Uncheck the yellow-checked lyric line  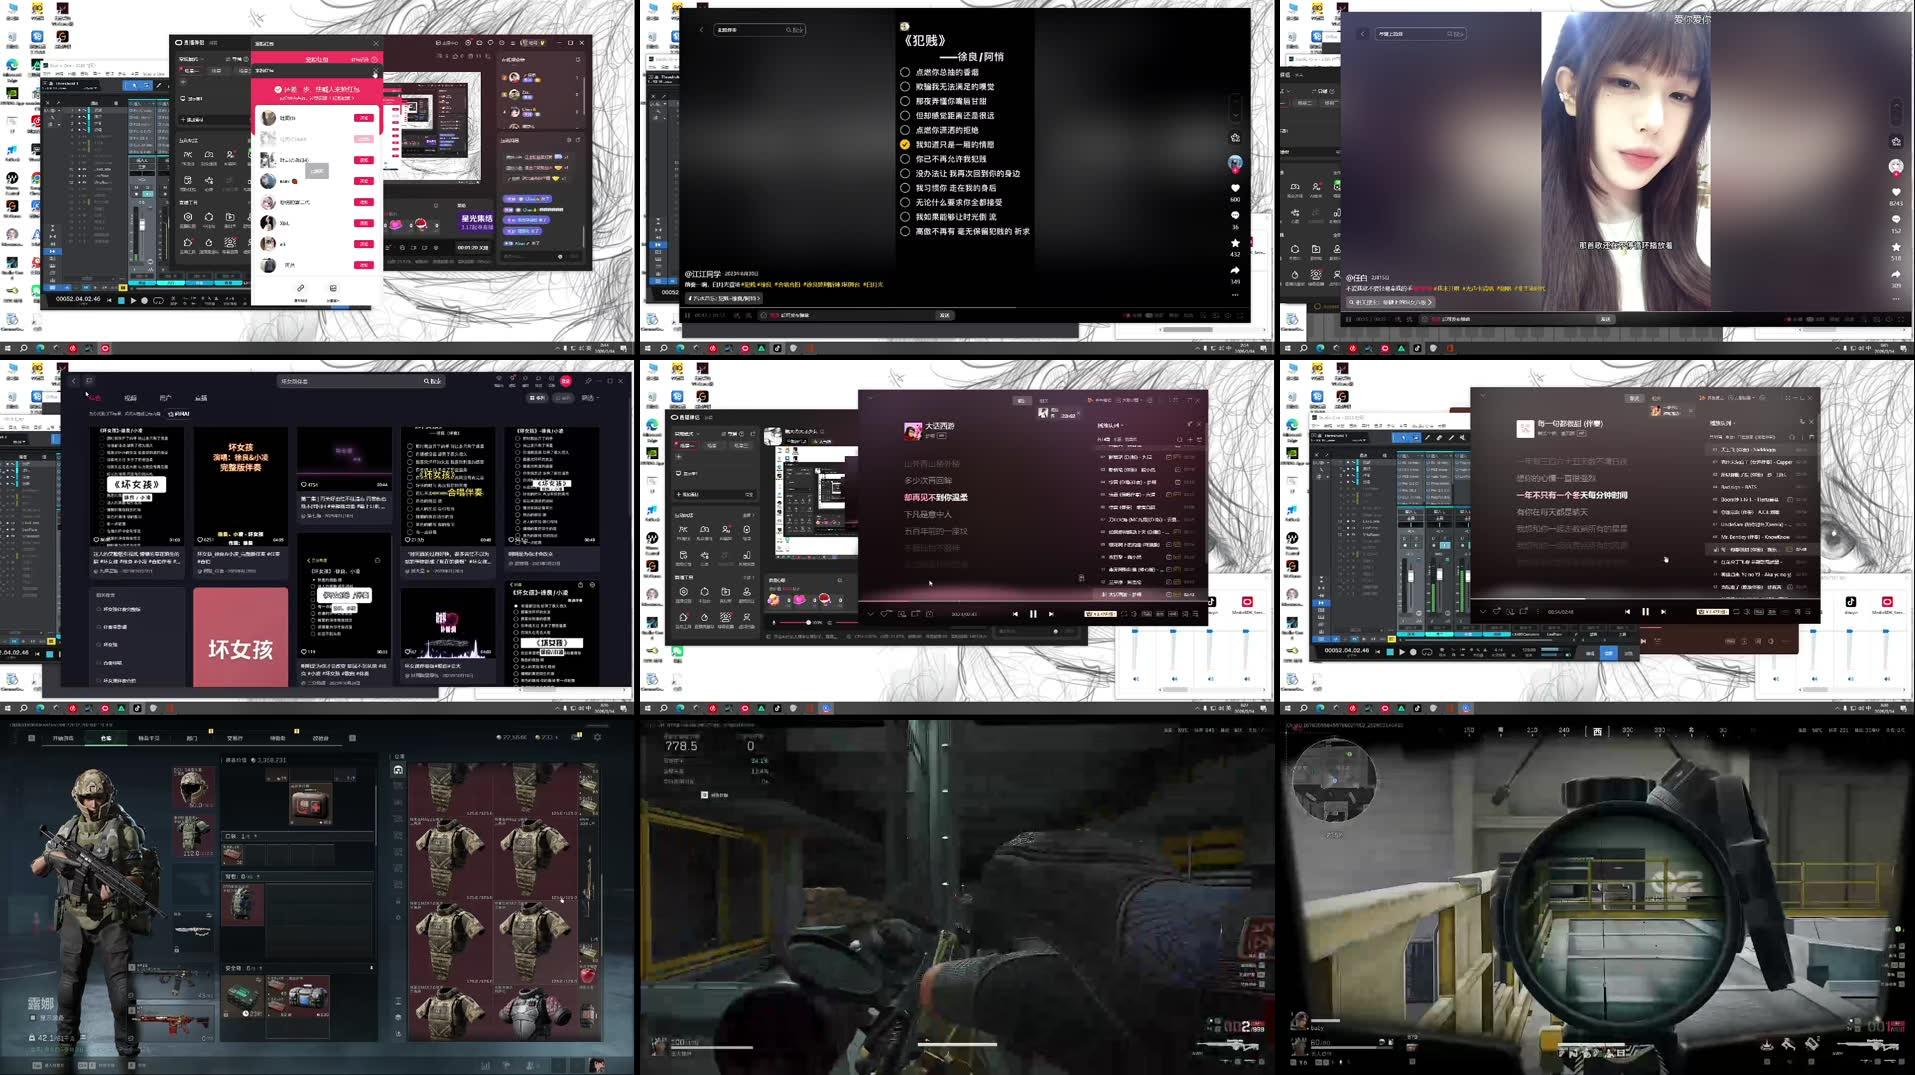pos(904,144)
